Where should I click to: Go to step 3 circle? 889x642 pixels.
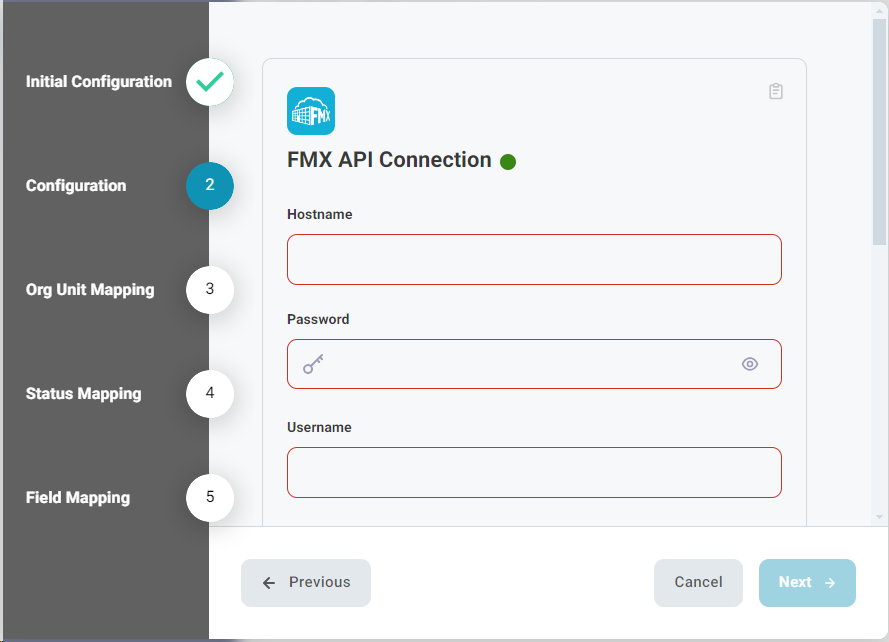[210, 289]
